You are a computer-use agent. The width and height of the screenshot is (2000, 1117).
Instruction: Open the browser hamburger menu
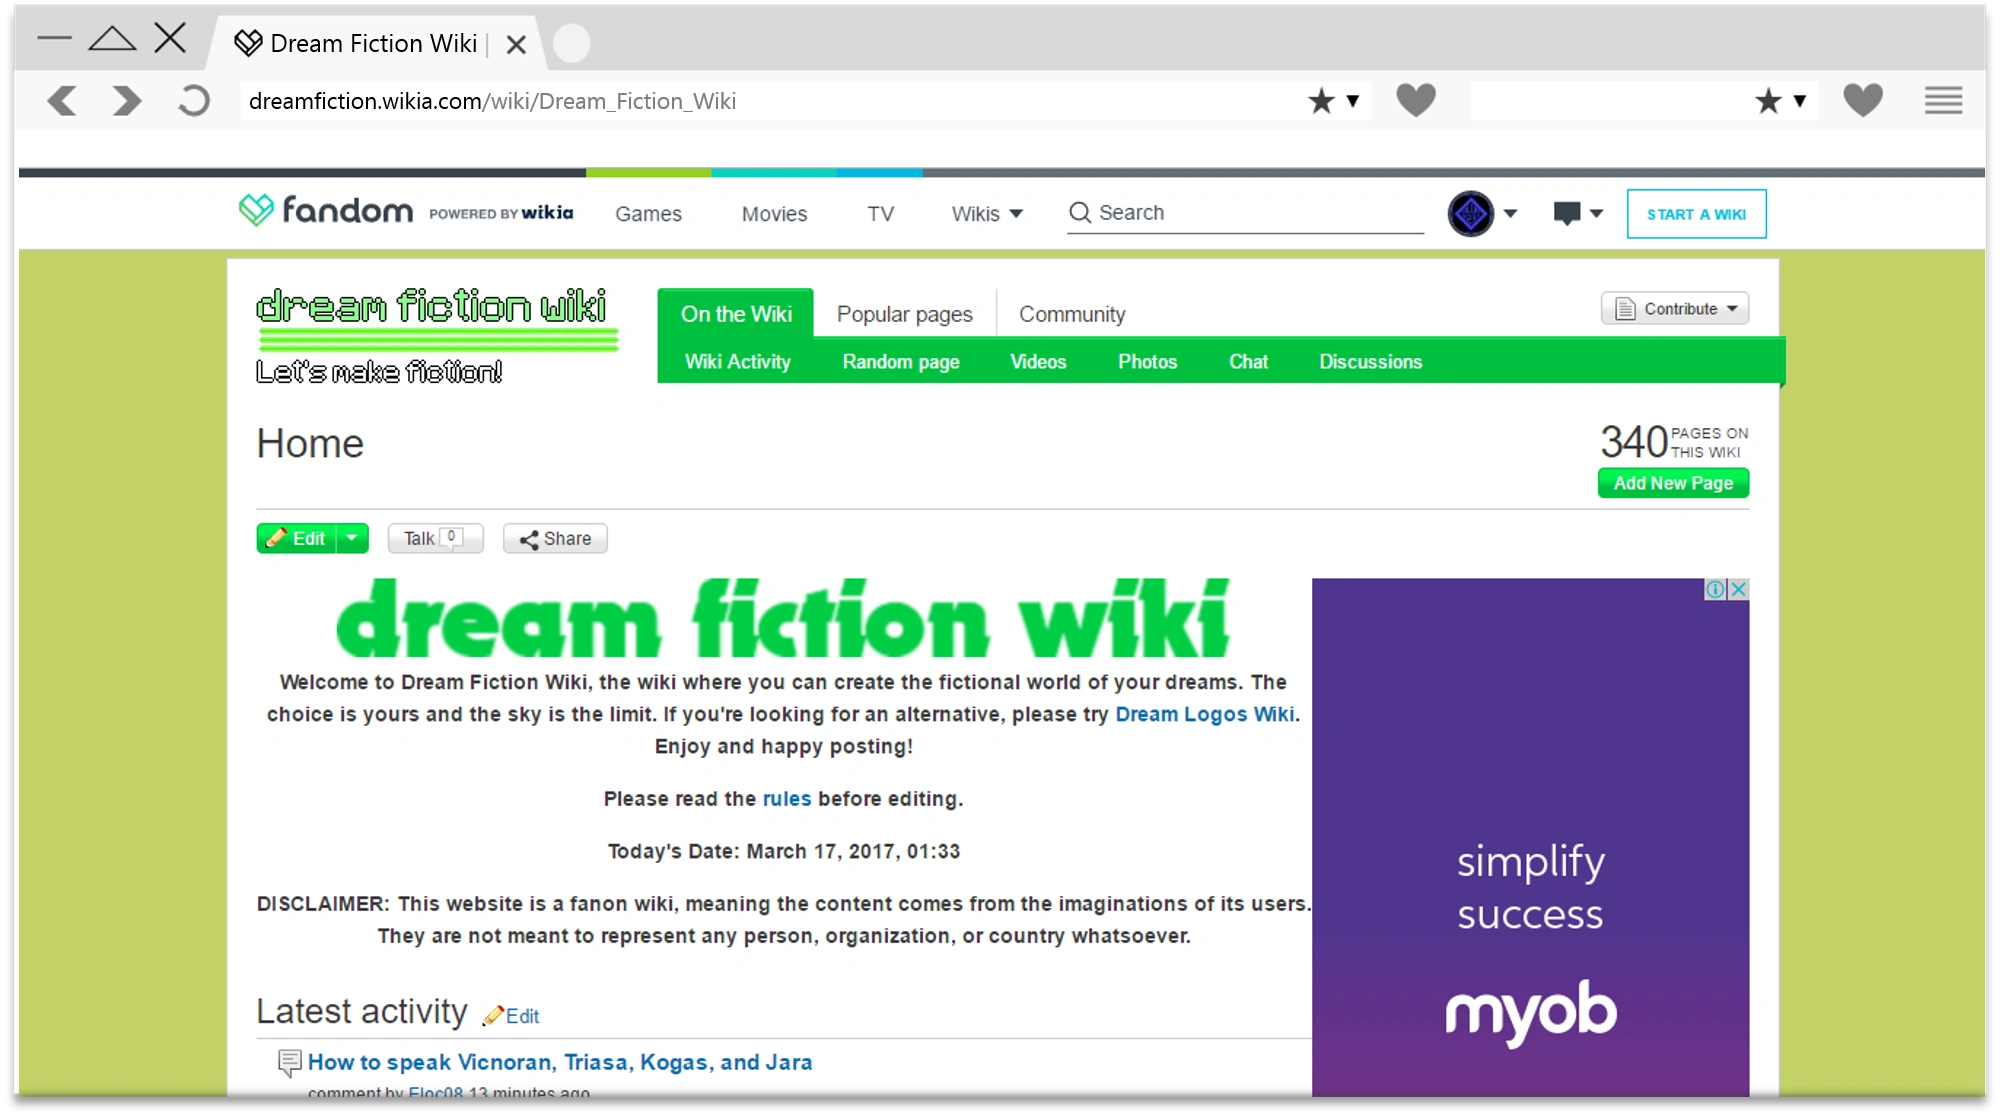1943,101
